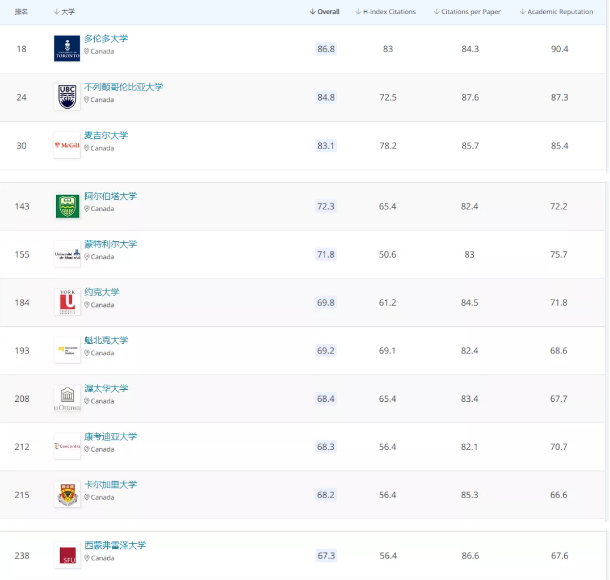Image resolution: width=610 pixels, height=580 pixels.
Task: Click the 排名 column header
Action: pos(21,12)
